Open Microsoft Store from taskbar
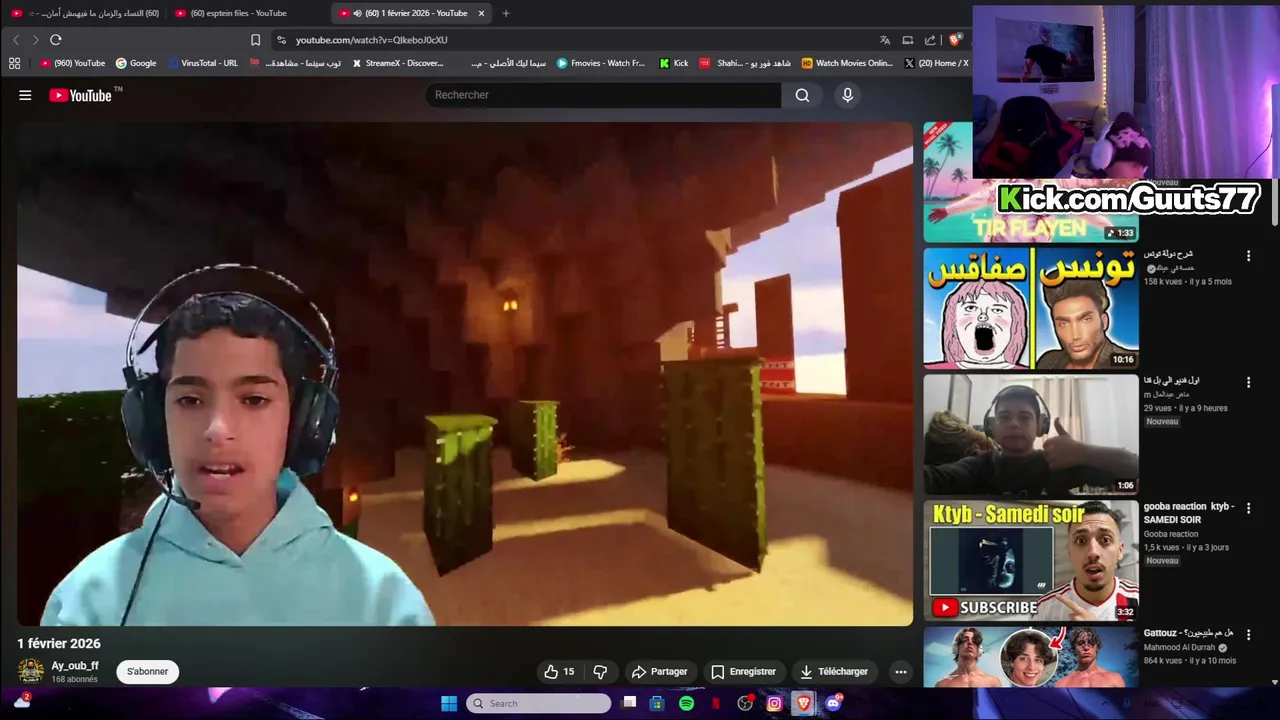 click(657, 703)
